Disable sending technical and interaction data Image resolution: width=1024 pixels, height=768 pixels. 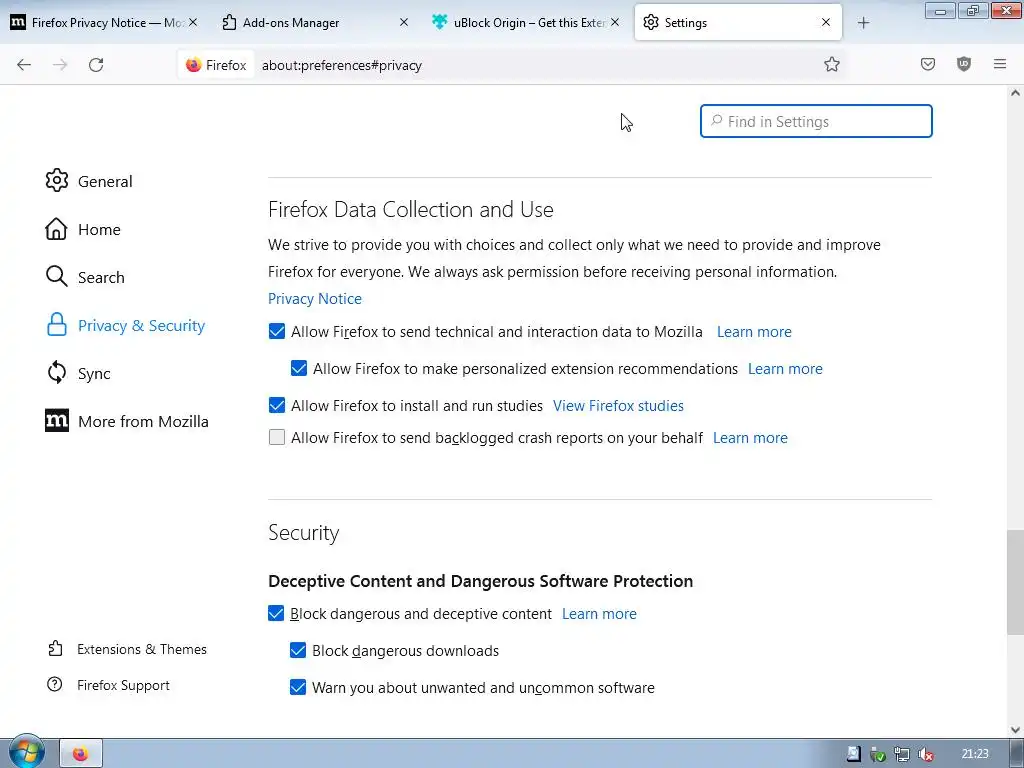(x=277, y=332)
